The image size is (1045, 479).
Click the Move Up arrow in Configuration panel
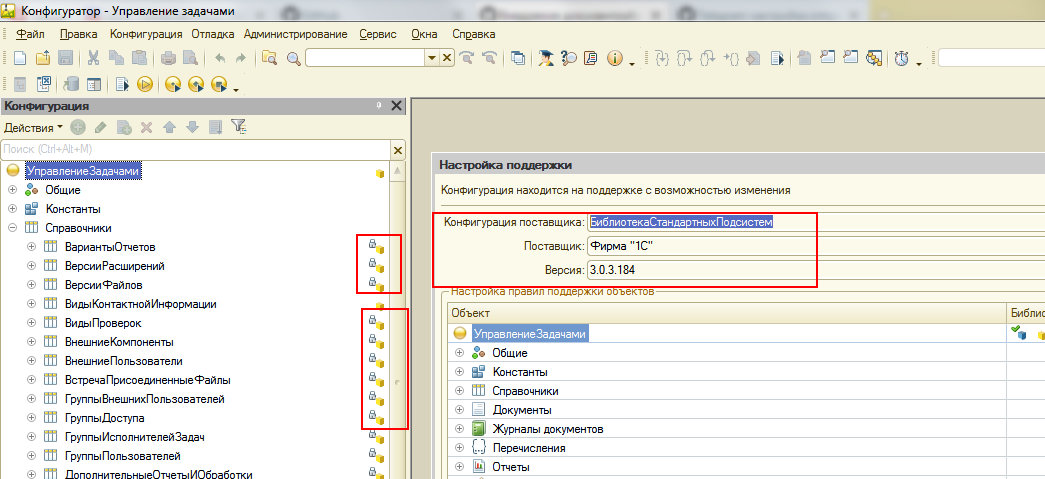[169, 127]
